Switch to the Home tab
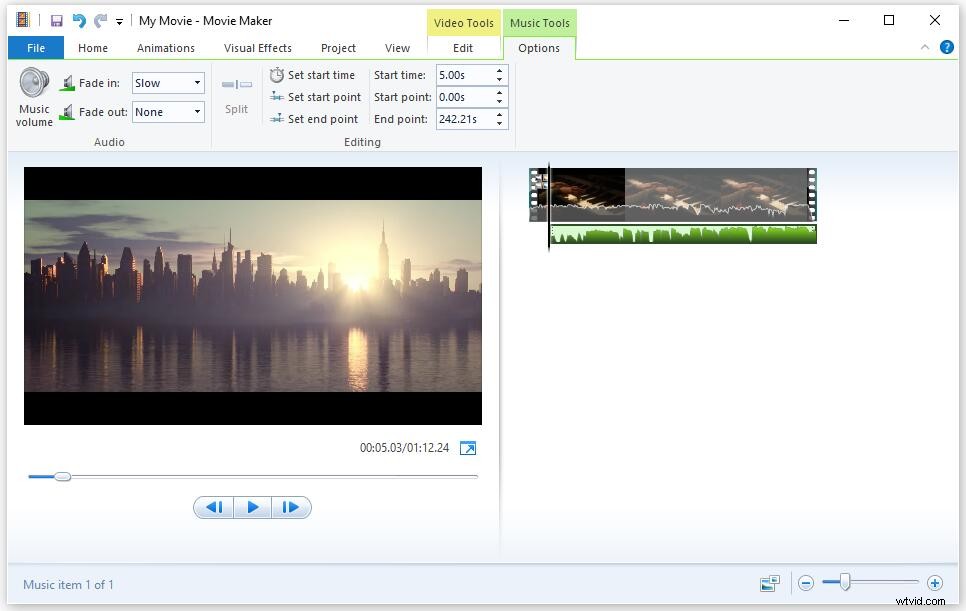This screenshot has width=966, height=611. (93, 47)
